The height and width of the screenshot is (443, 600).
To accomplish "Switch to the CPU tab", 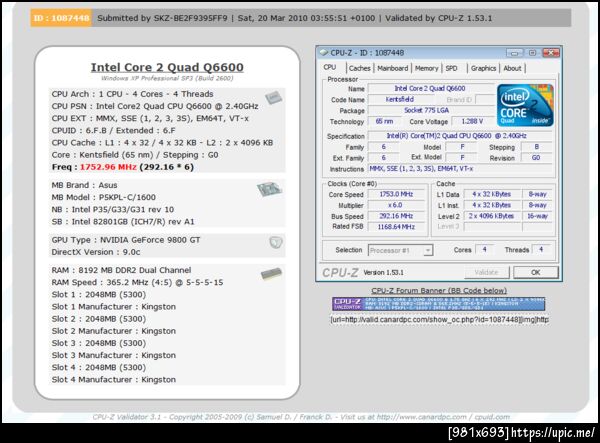I will (x=330, y=68).
